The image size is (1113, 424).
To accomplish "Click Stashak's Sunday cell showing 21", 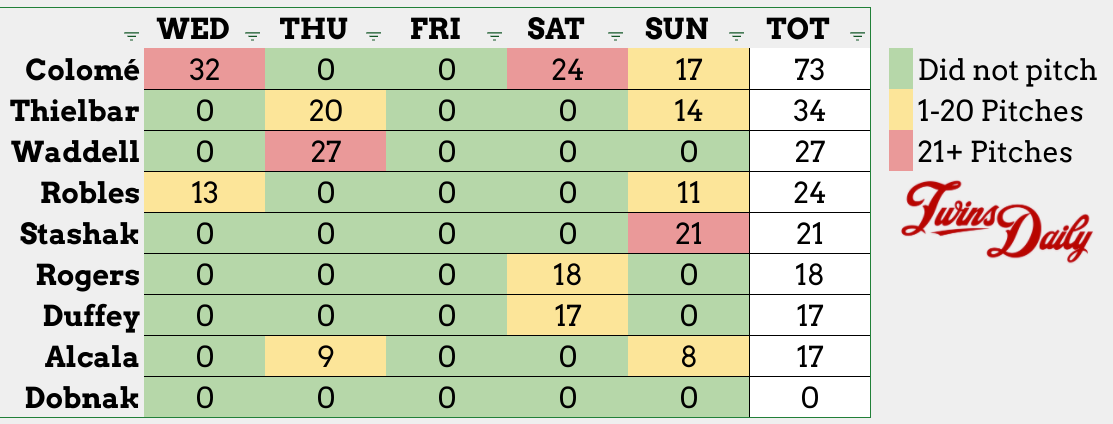I will coord(689,234).
